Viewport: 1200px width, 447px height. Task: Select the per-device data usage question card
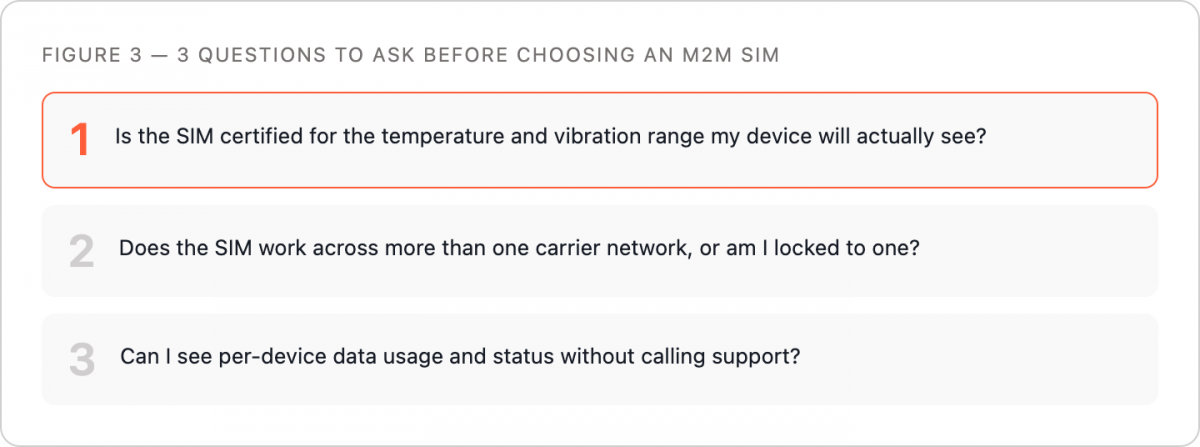click(x=600, y=360)
